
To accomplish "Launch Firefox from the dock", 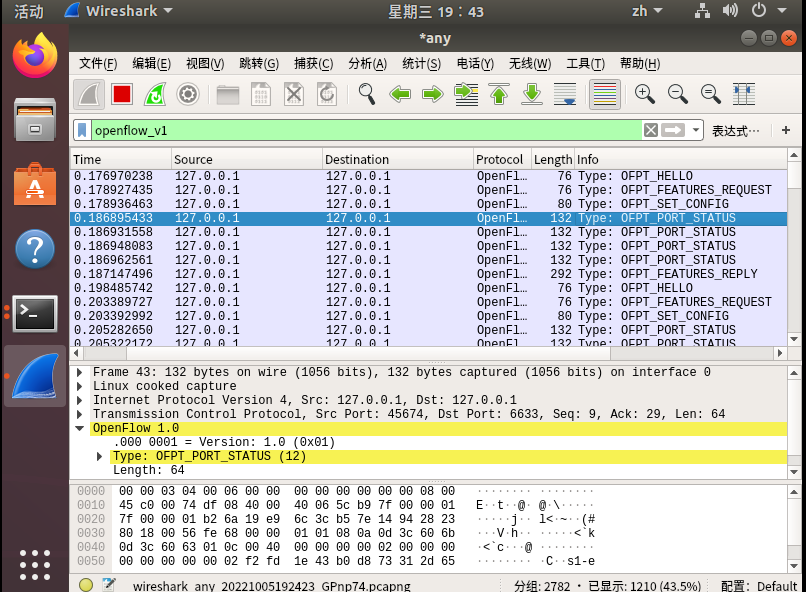I will [x=35, y=56].
